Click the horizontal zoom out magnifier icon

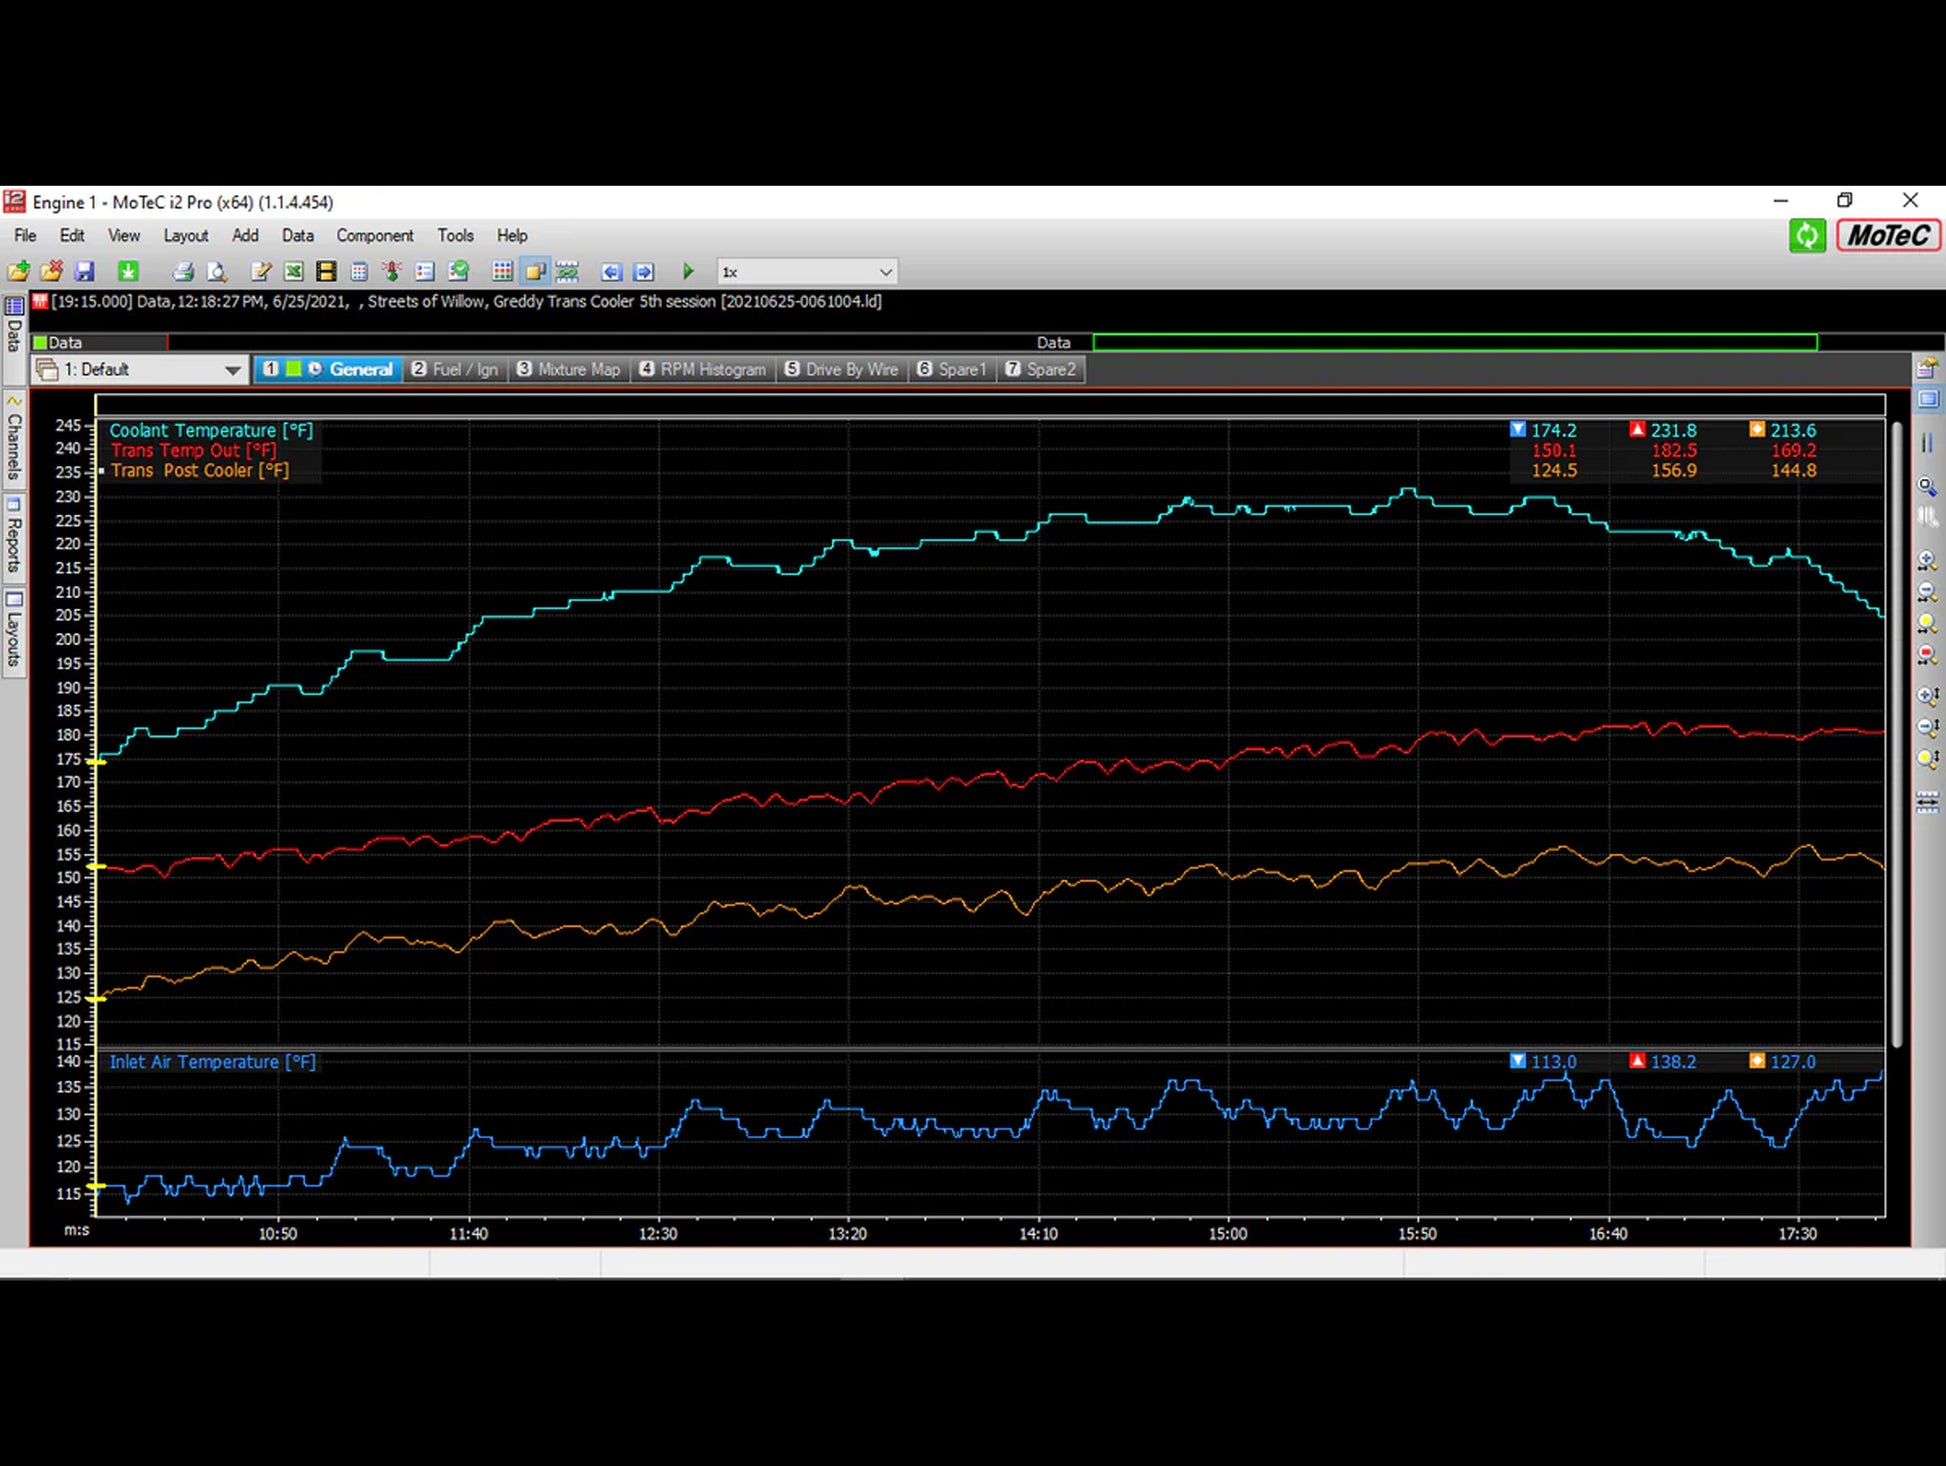[1927, 593]
